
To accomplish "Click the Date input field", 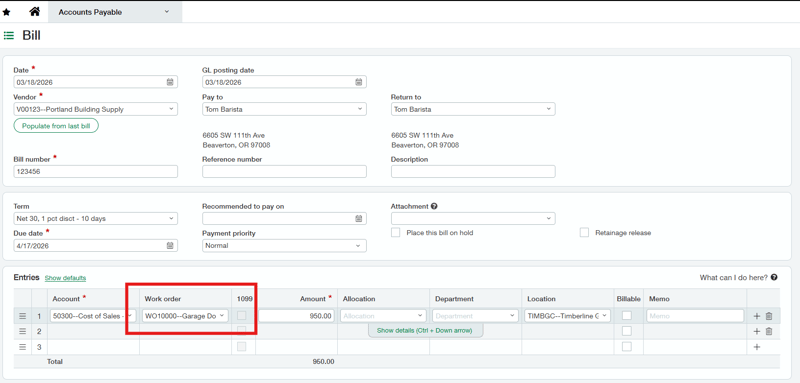I will click(x=95, y=82).
